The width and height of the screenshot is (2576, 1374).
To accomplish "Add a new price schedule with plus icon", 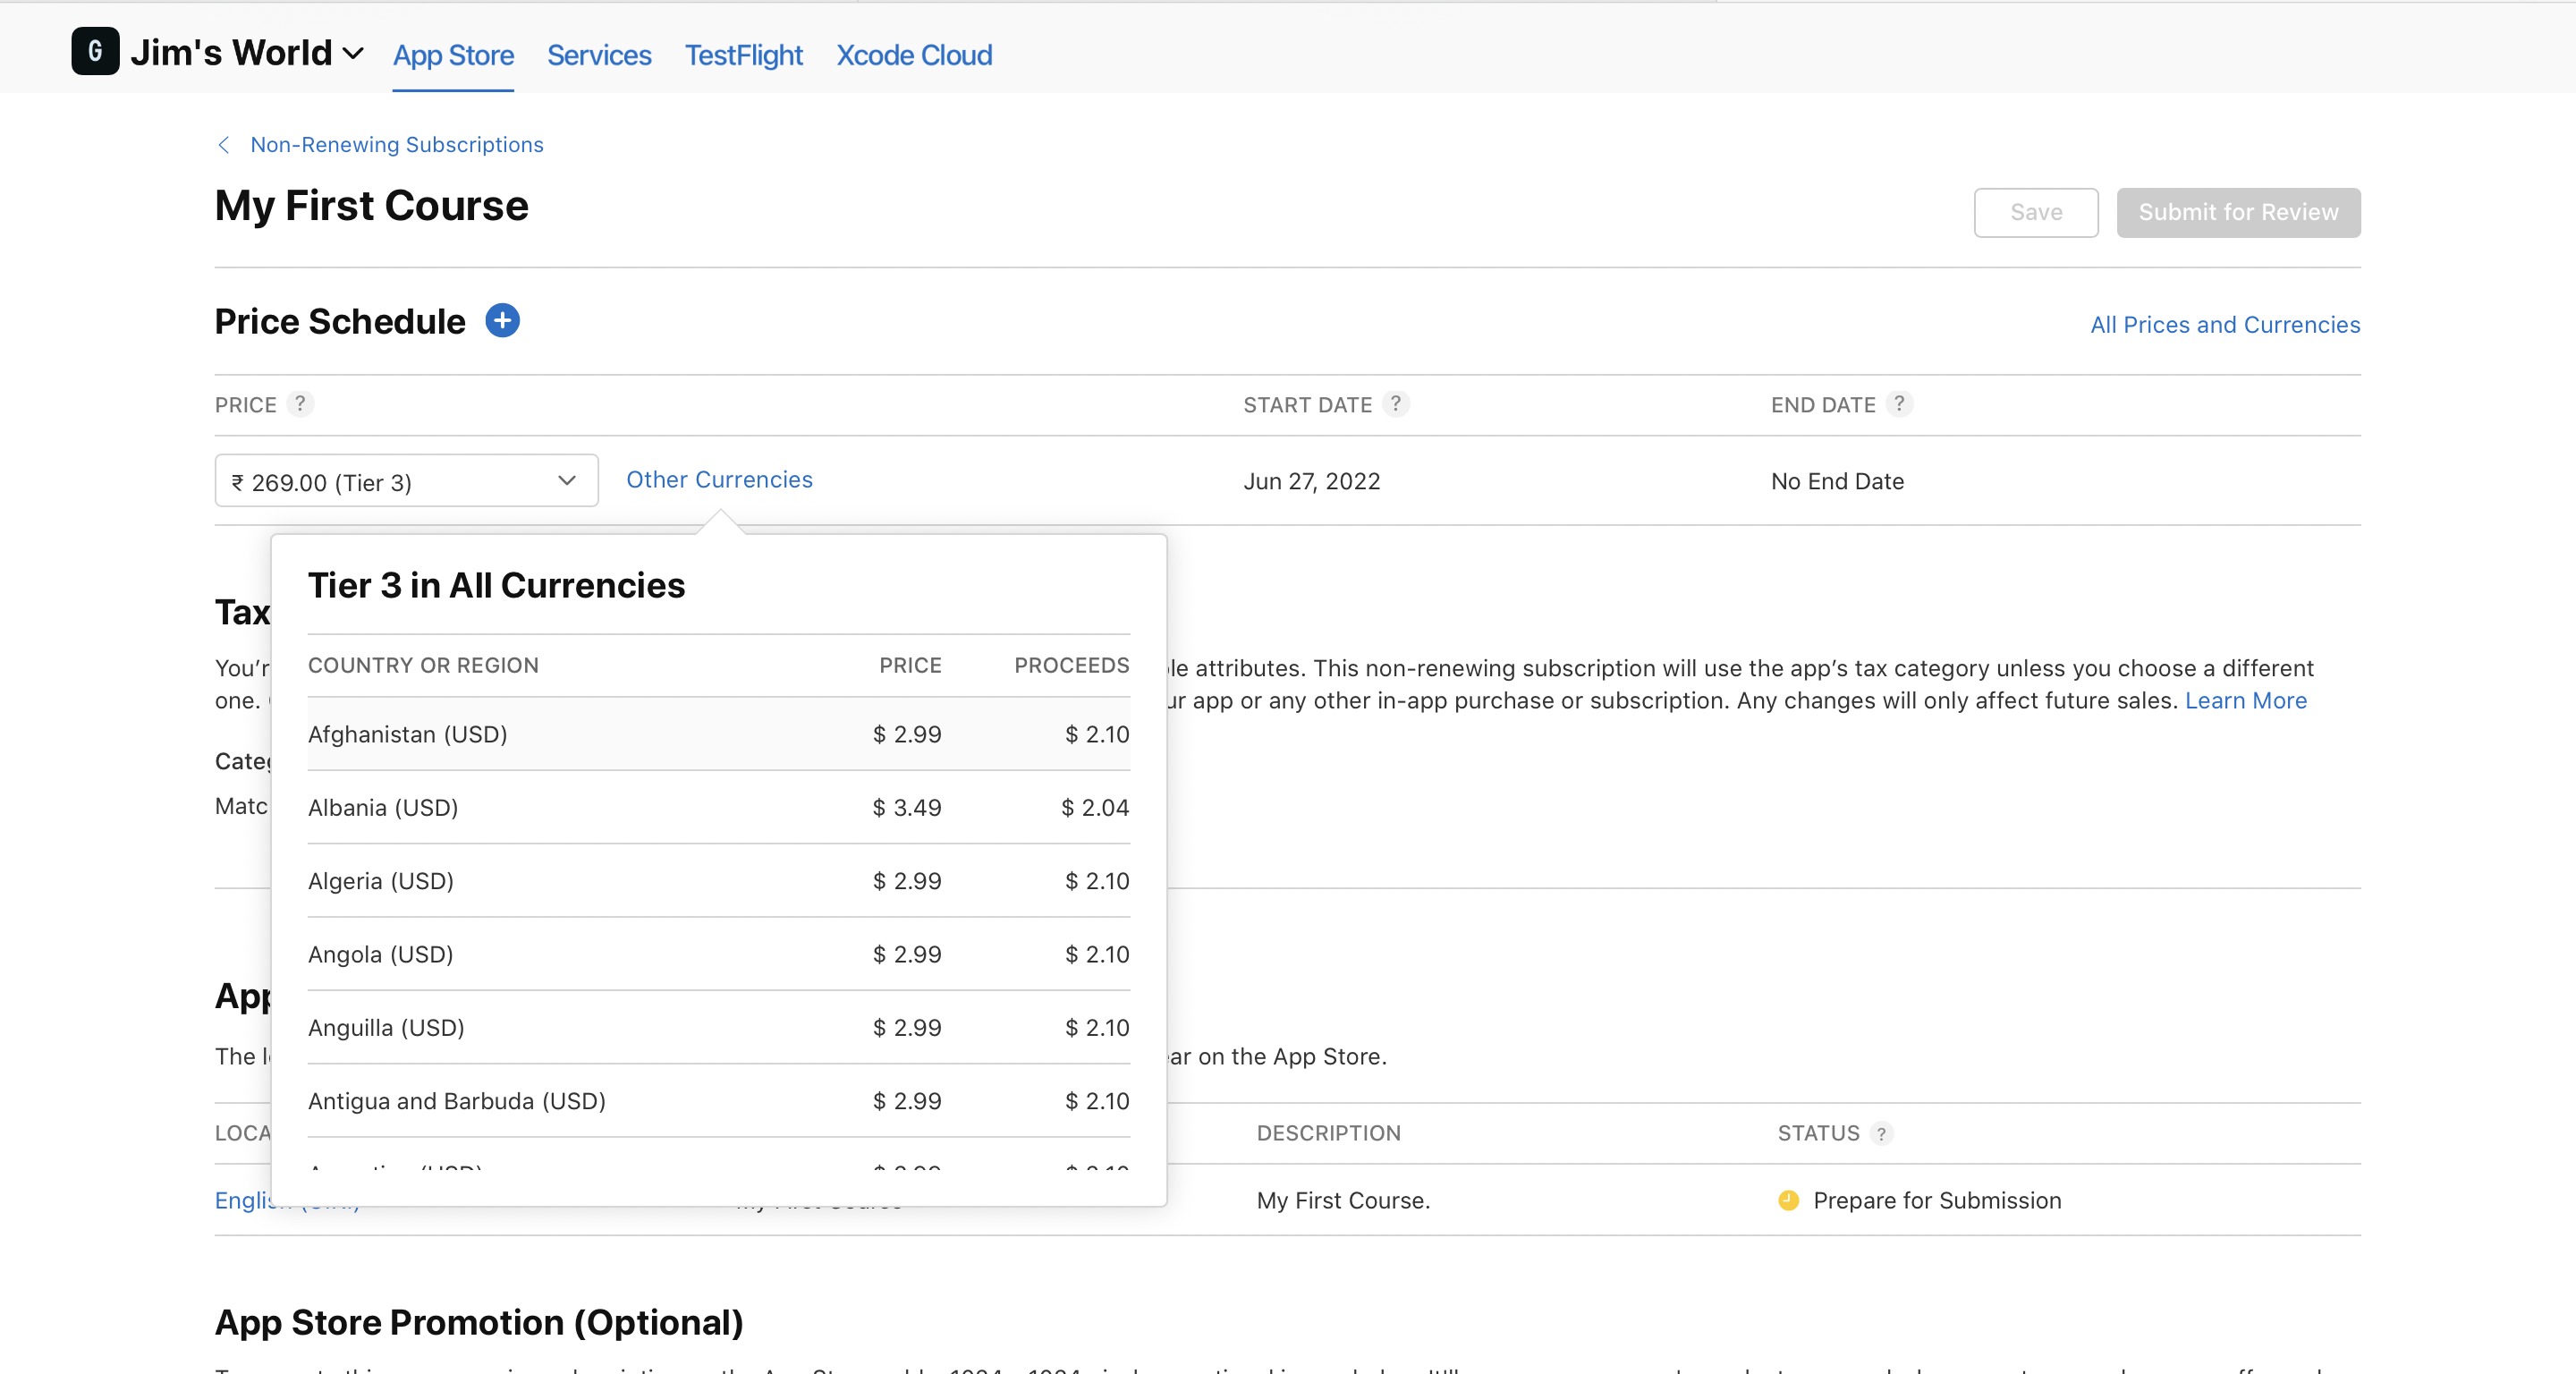I will [502, 321].
